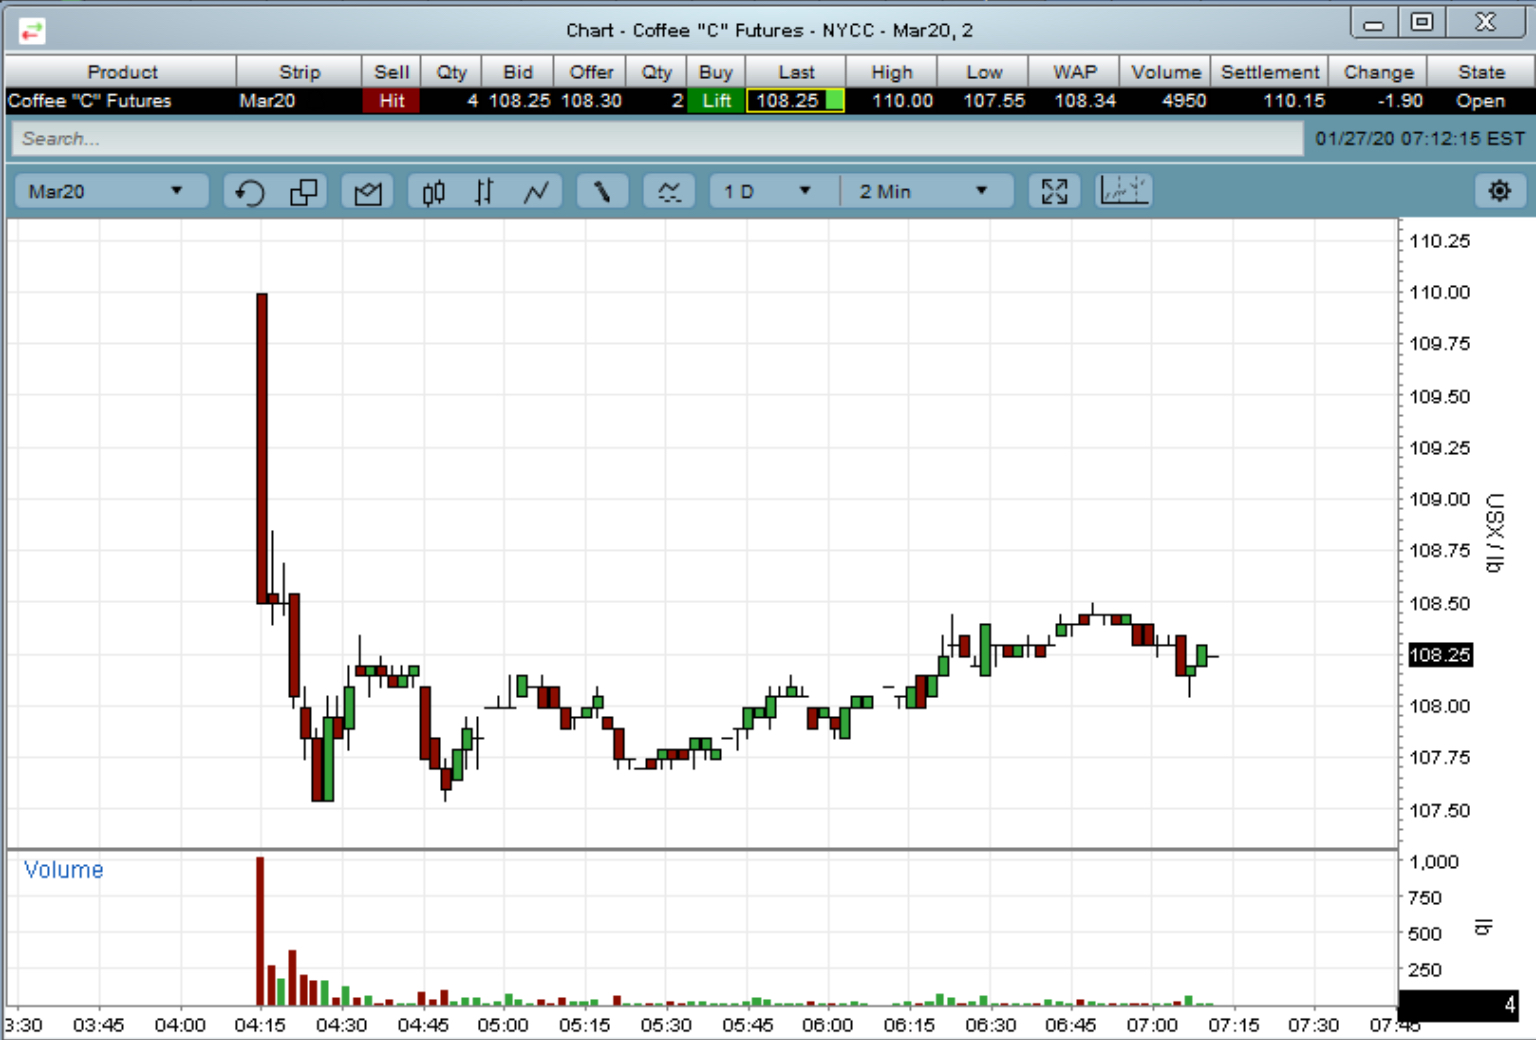Click the duplicate chart window icon
This screenshot has height=1040, width=1536.
(x=303, y=192)
